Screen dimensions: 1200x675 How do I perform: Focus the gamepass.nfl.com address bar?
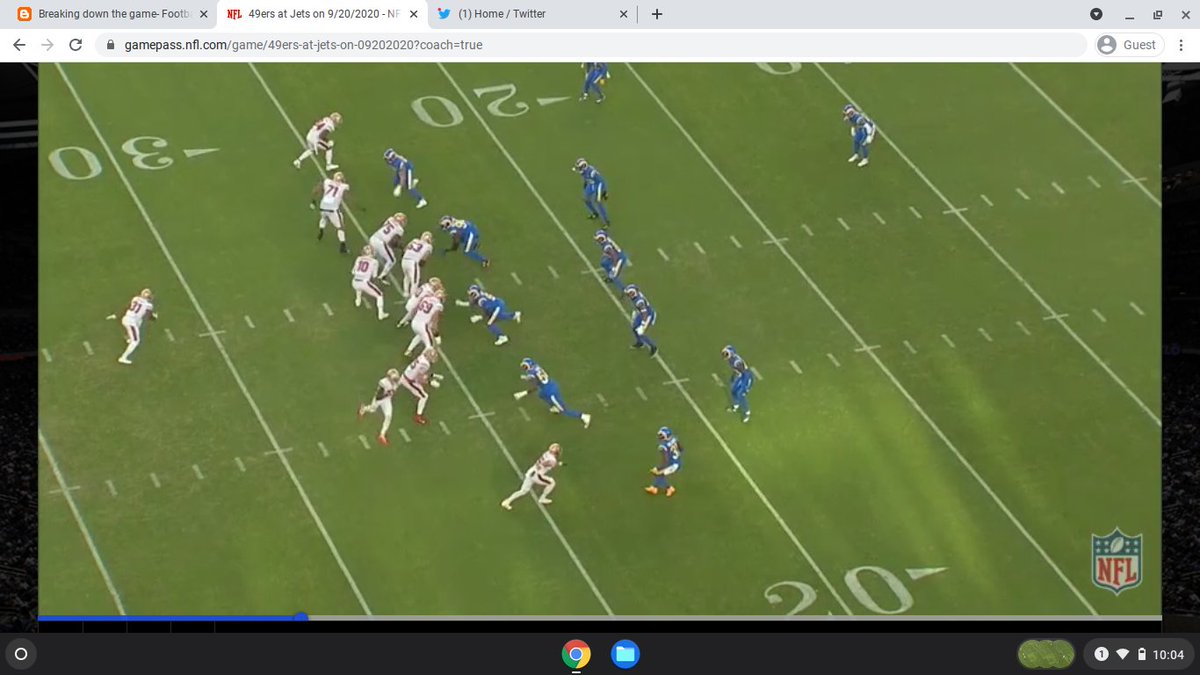click(590, 45)
